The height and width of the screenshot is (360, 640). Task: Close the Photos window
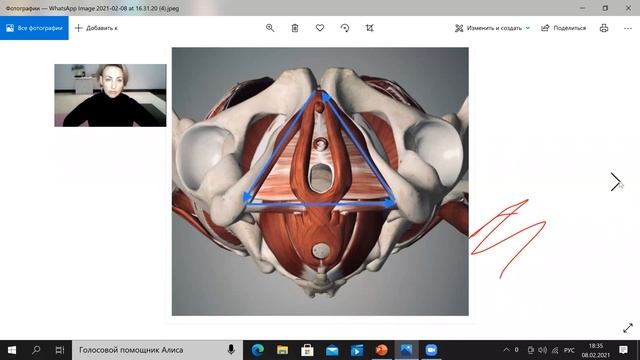628,8
